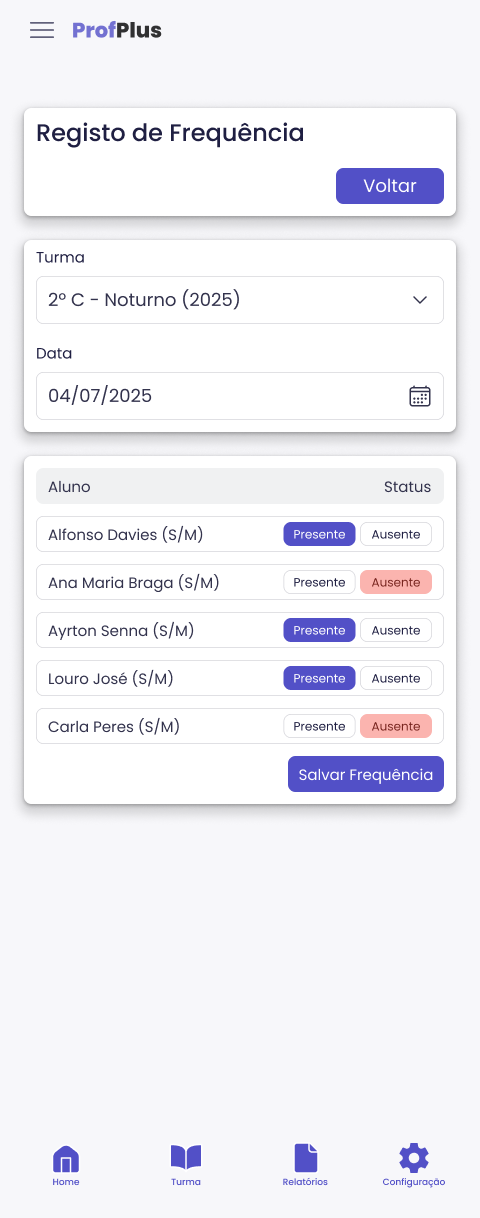Mark Alfonso Davies as Ausente
The image size is (480, 1218).
point(396,534)
